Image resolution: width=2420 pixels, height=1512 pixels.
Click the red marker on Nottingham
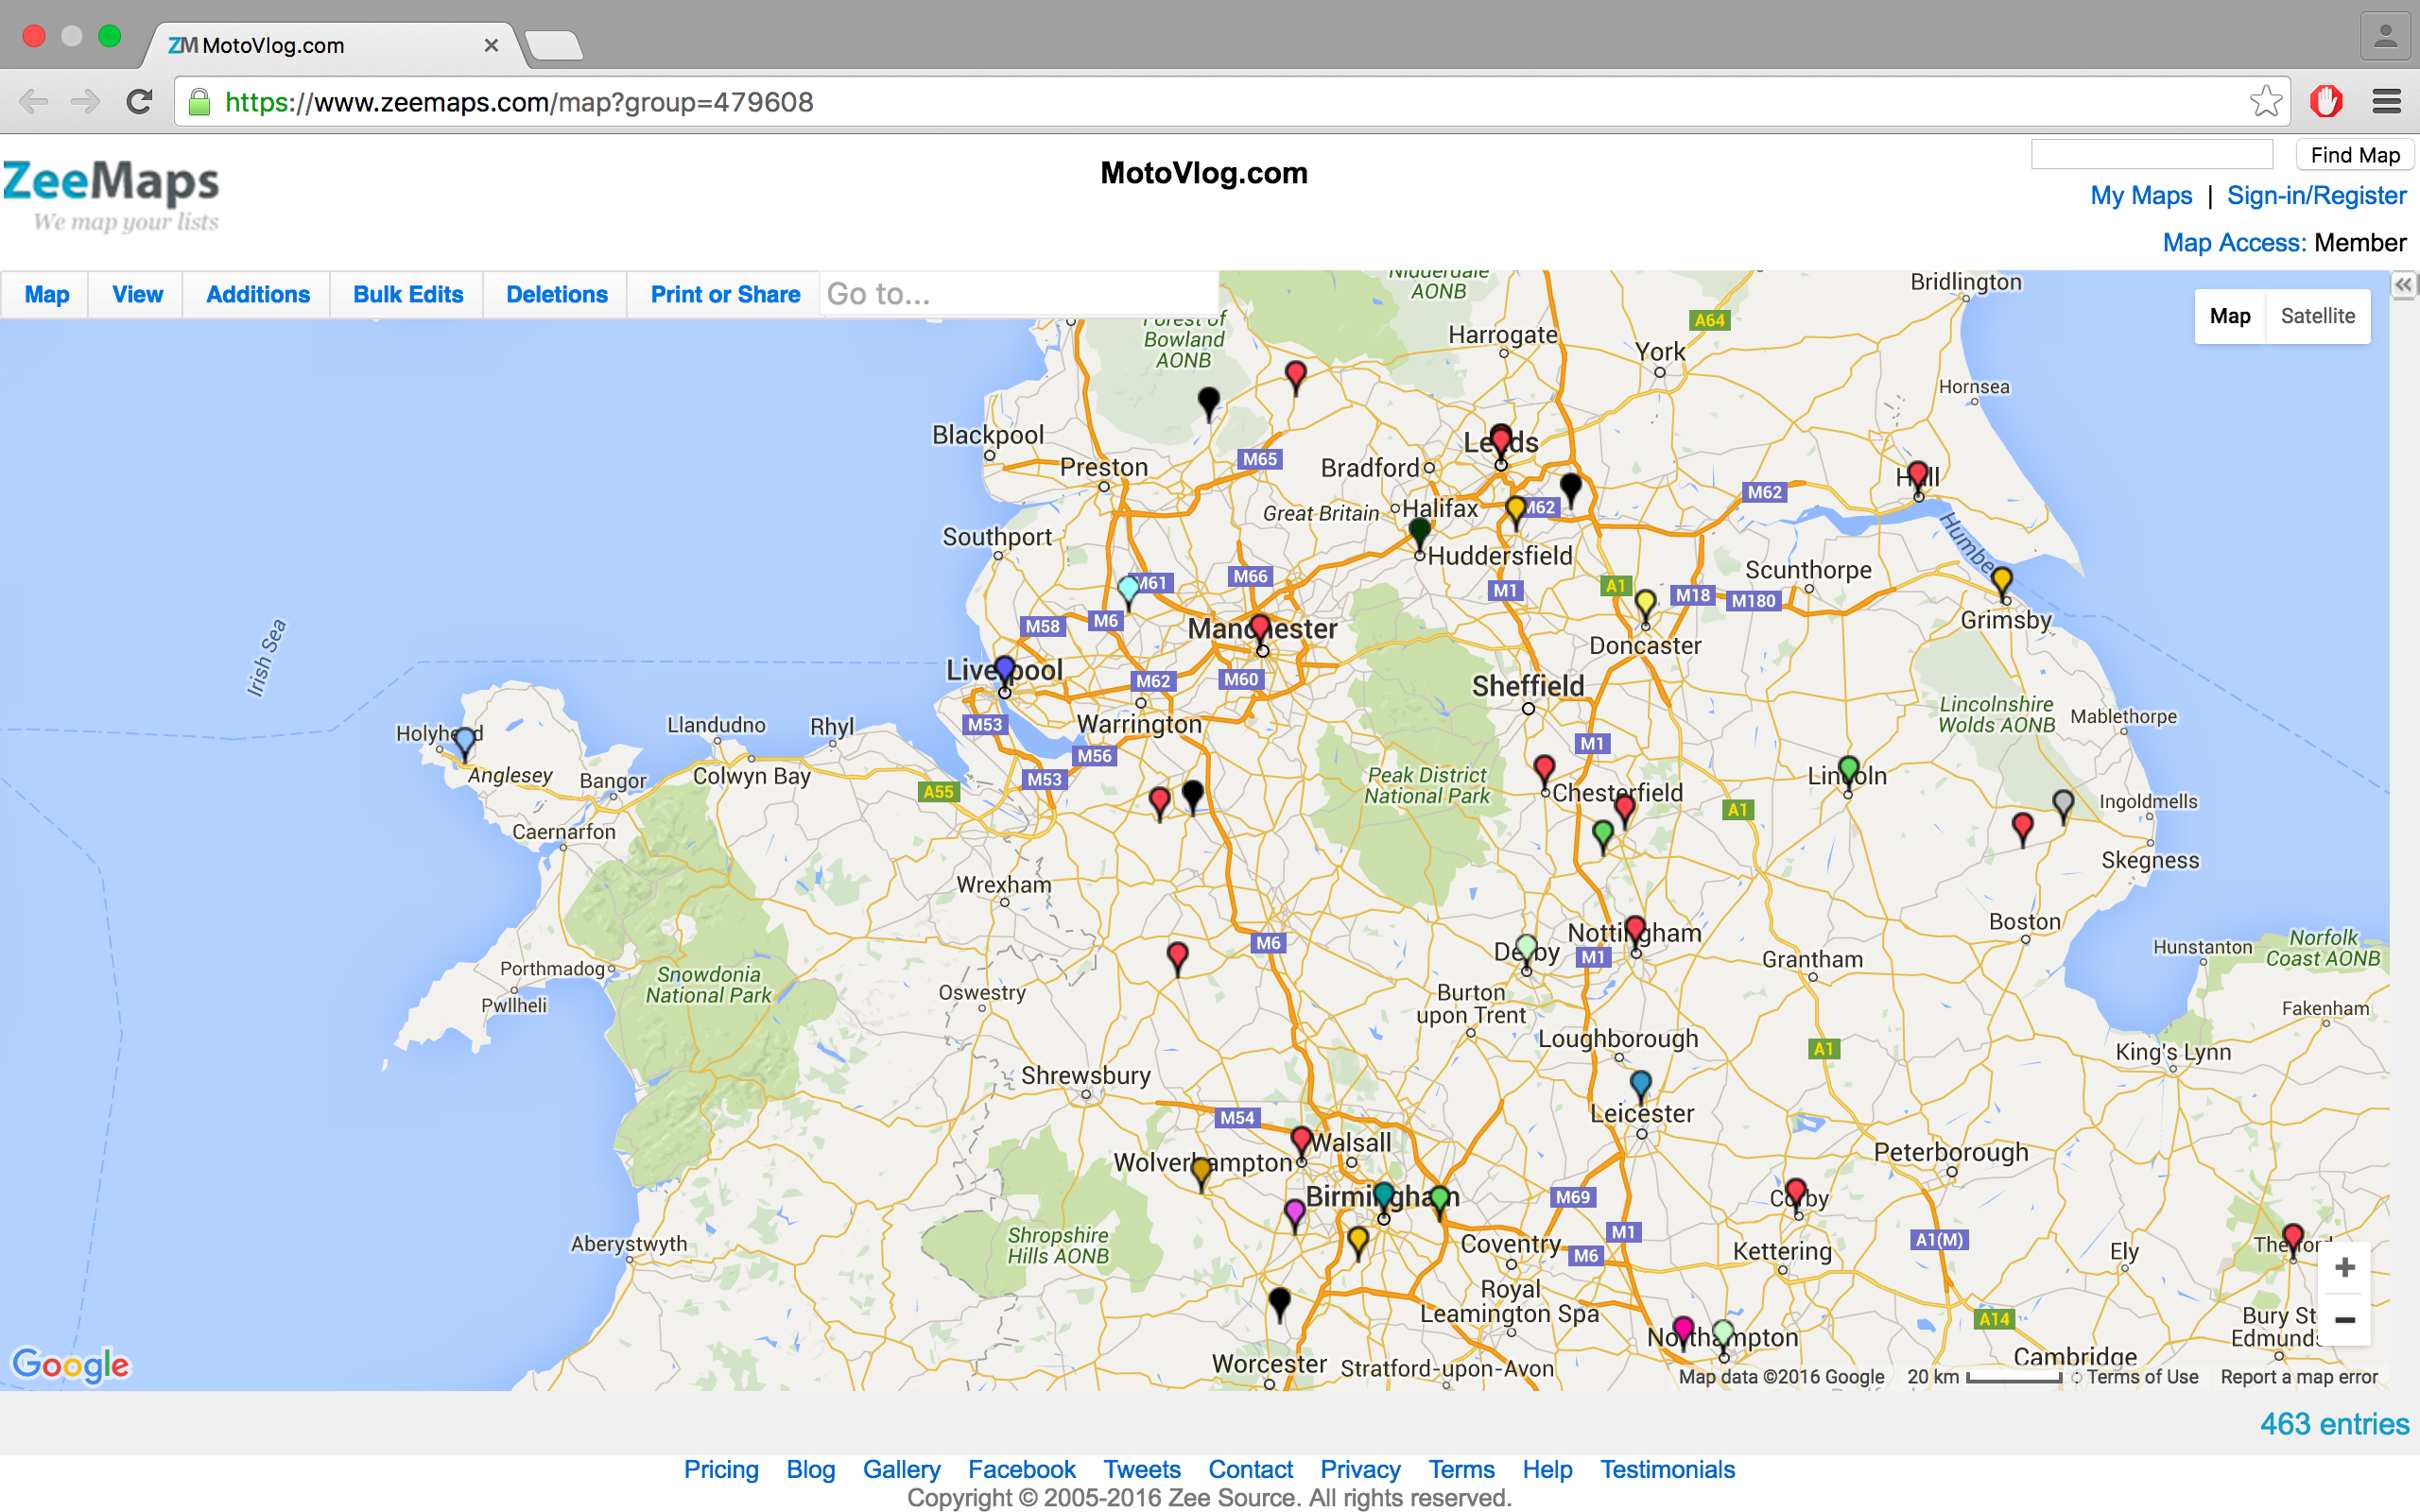(1635, 930)
